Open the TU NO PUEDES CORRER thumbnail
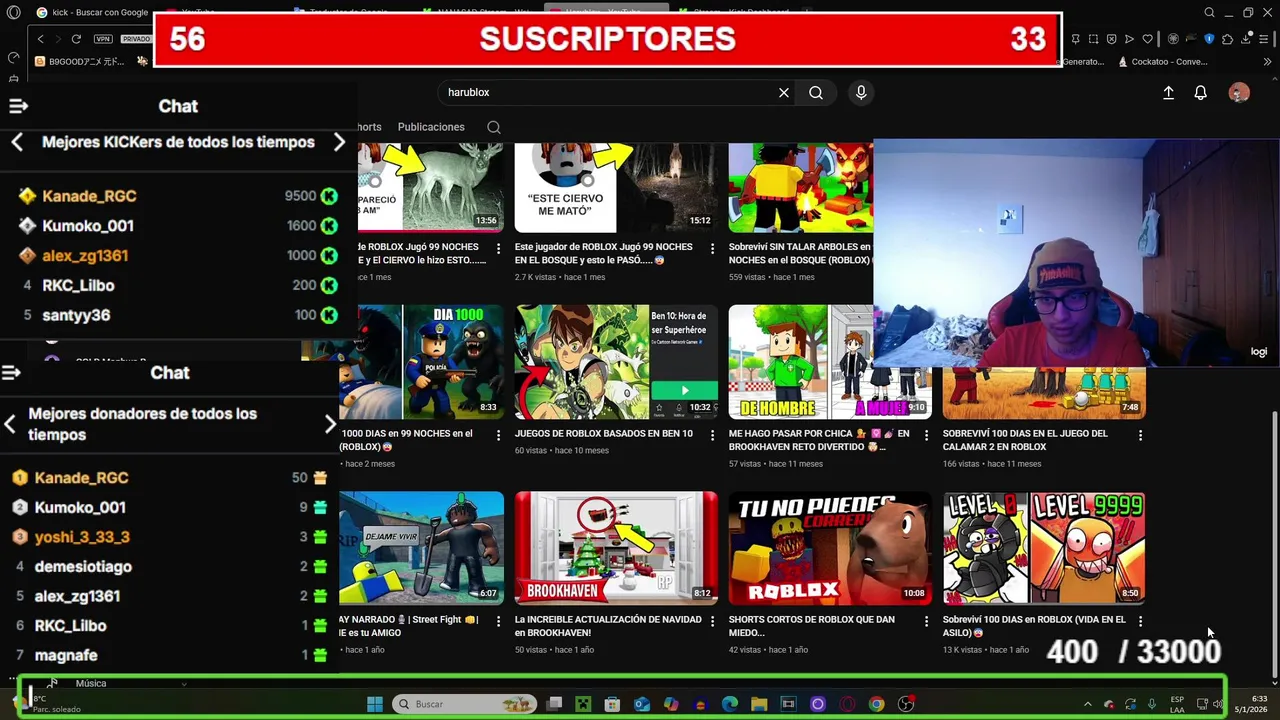Screen dimensions: 1280x720 [830, 548]
